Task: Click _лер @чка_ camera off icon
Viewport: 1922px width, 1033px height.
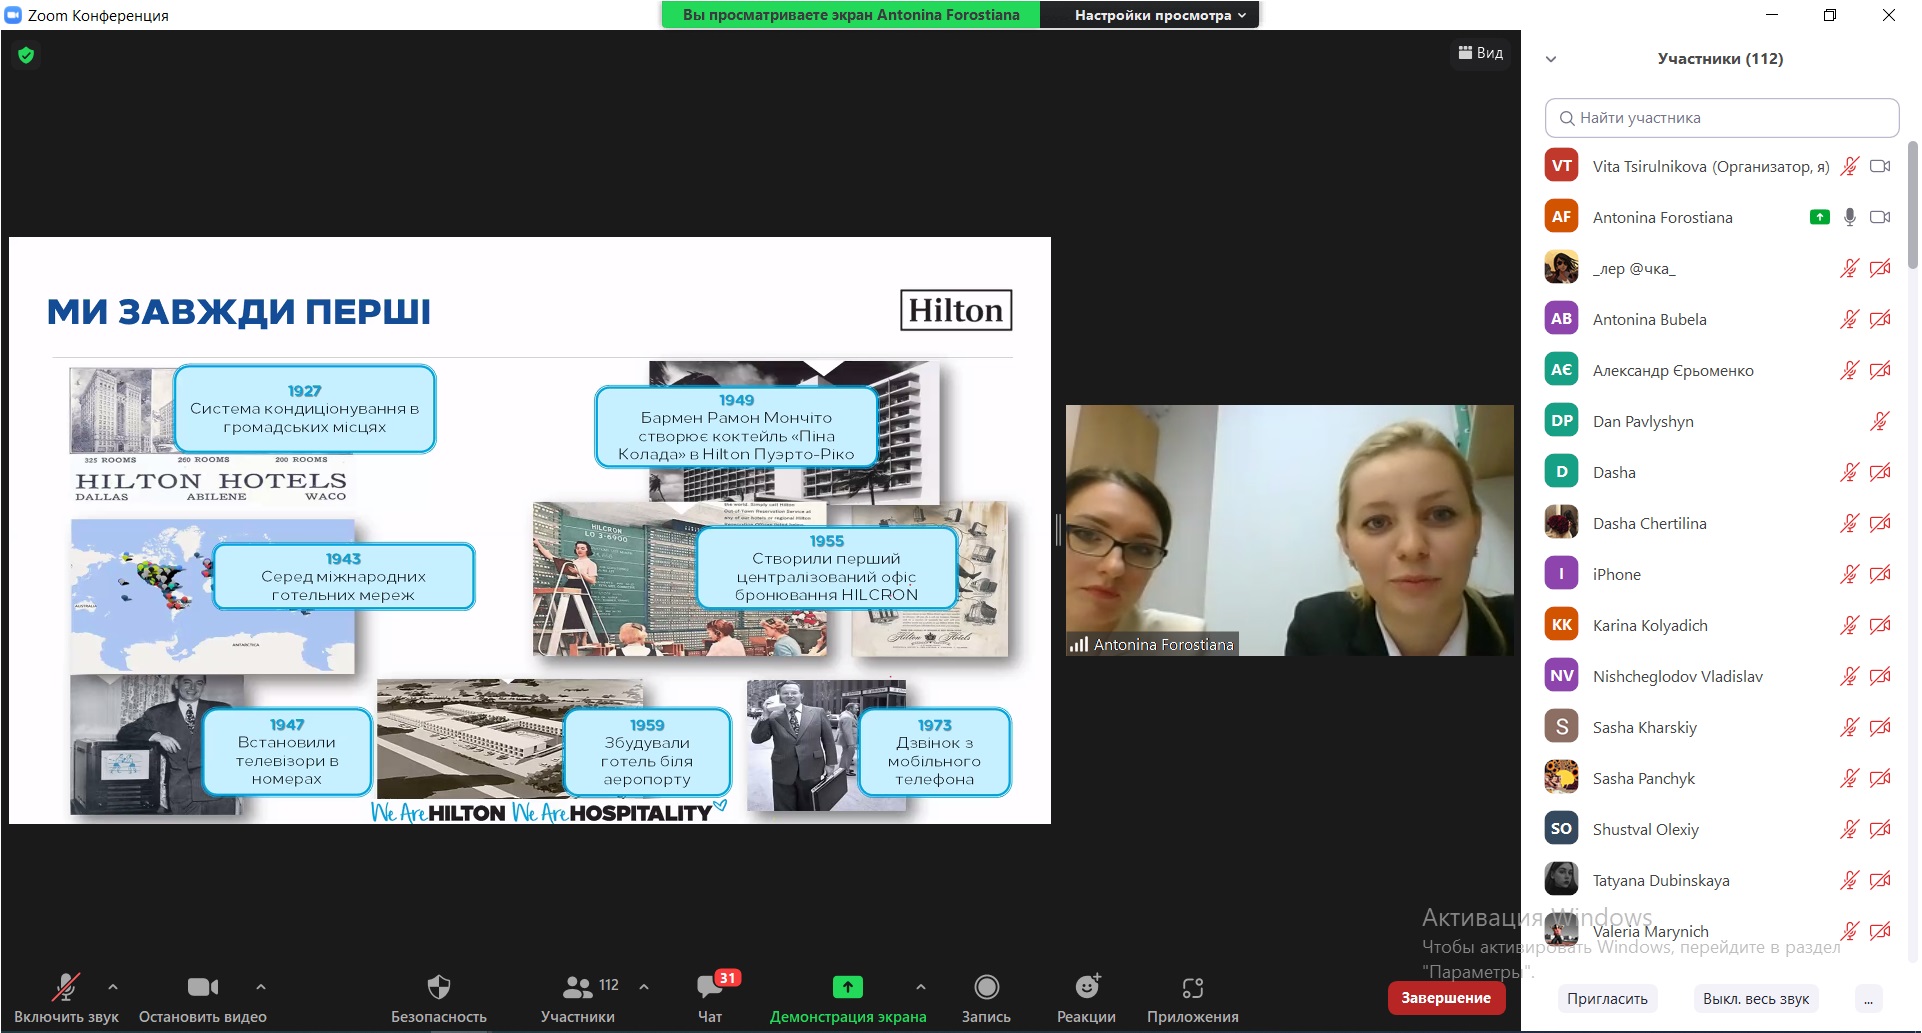Action: (x=1880, y=268)
